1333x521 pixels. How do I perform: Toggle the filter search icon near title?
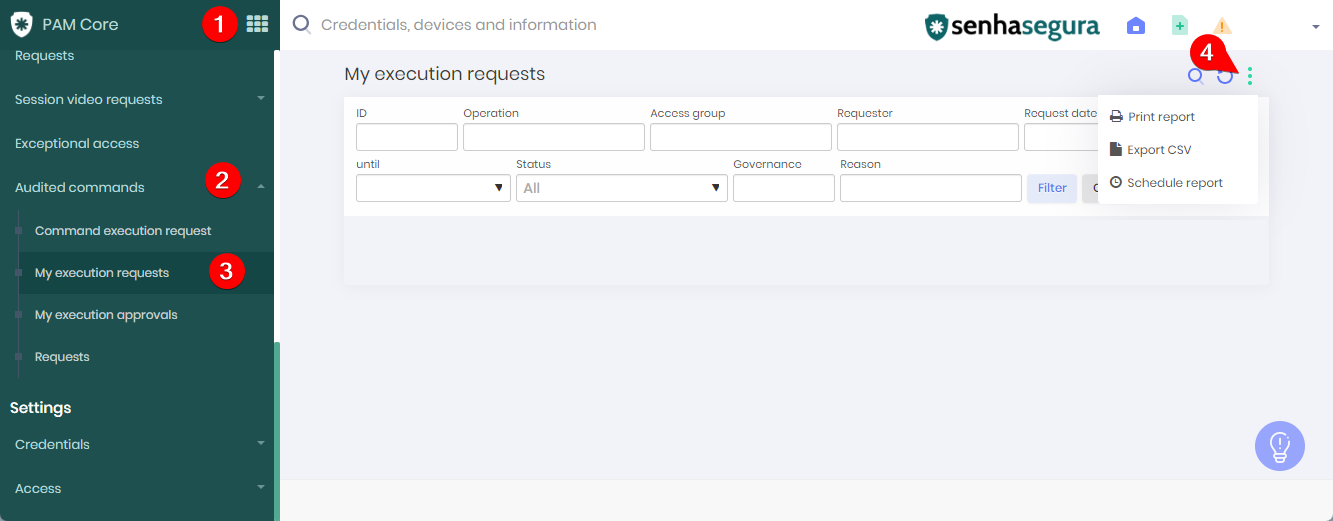click(1195, 76)
